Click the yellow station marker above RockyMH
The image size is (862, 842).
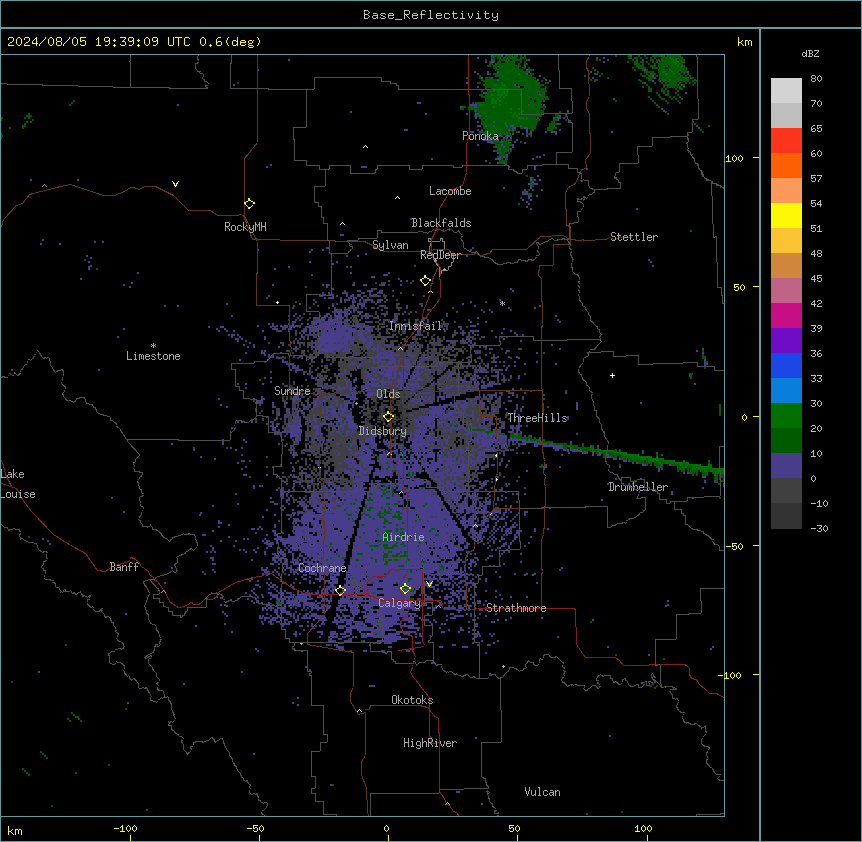pyautogui.click(x=249, y=204)
